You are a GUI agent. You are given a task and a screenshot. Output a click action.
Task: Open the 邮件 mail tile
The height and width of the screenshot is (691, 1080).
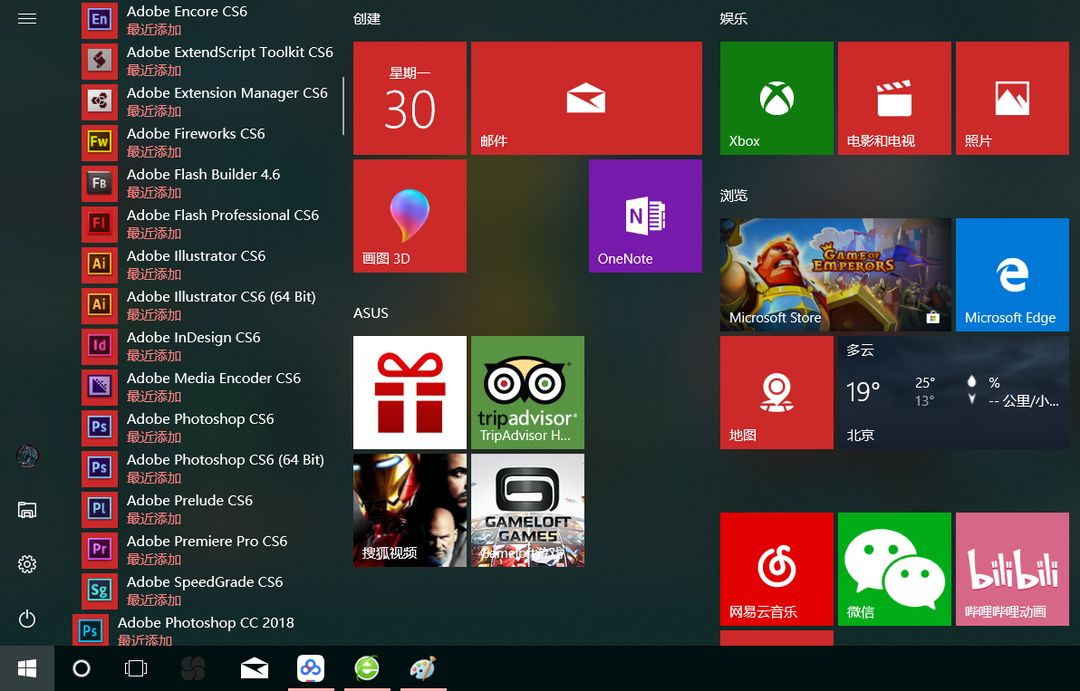pos(586,98)
